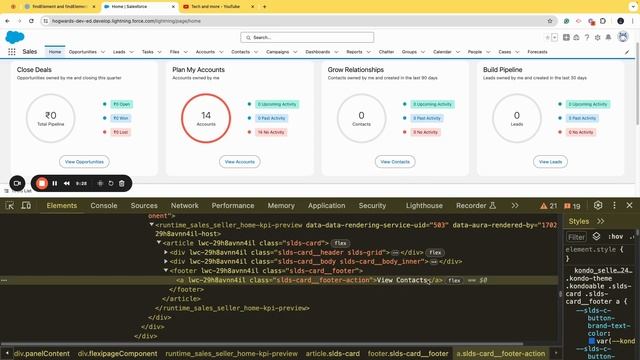Select footer.slds-card__footer in the breadcrumb
This screenshot has width=640, height=360.
pos(408,353)
